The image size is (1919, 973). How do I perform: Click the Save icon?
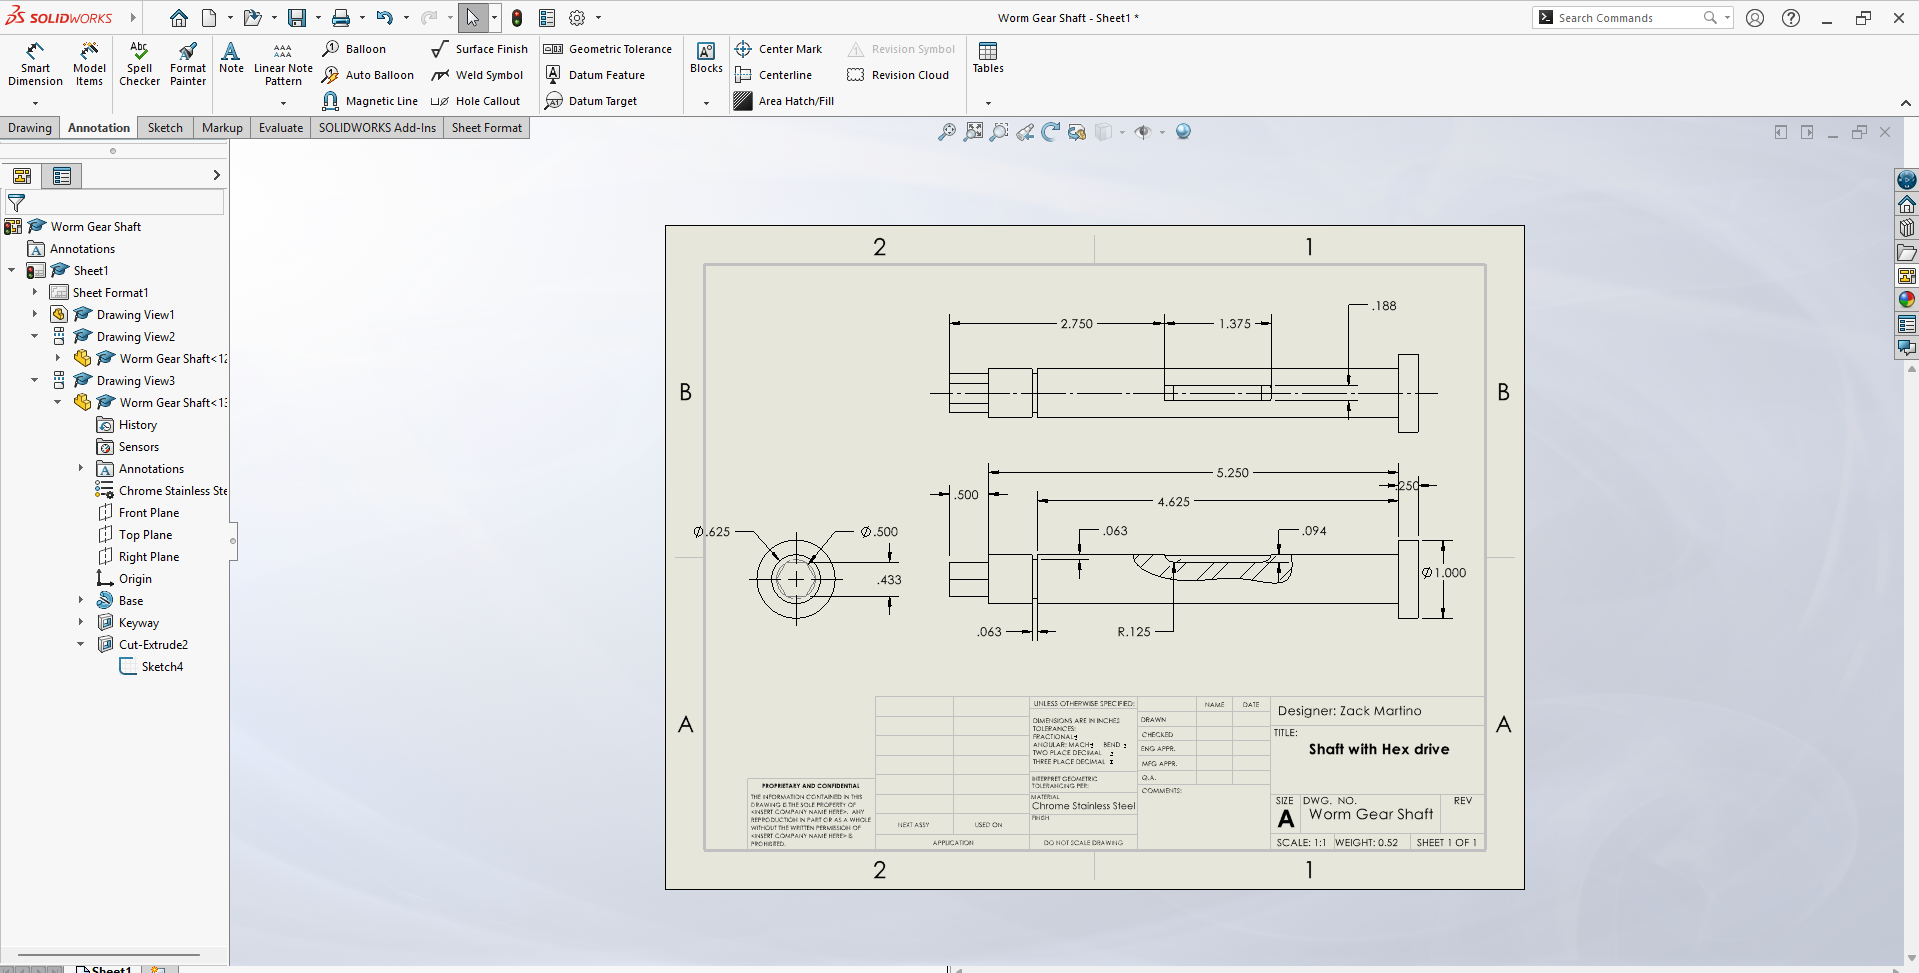coord(297,18)
